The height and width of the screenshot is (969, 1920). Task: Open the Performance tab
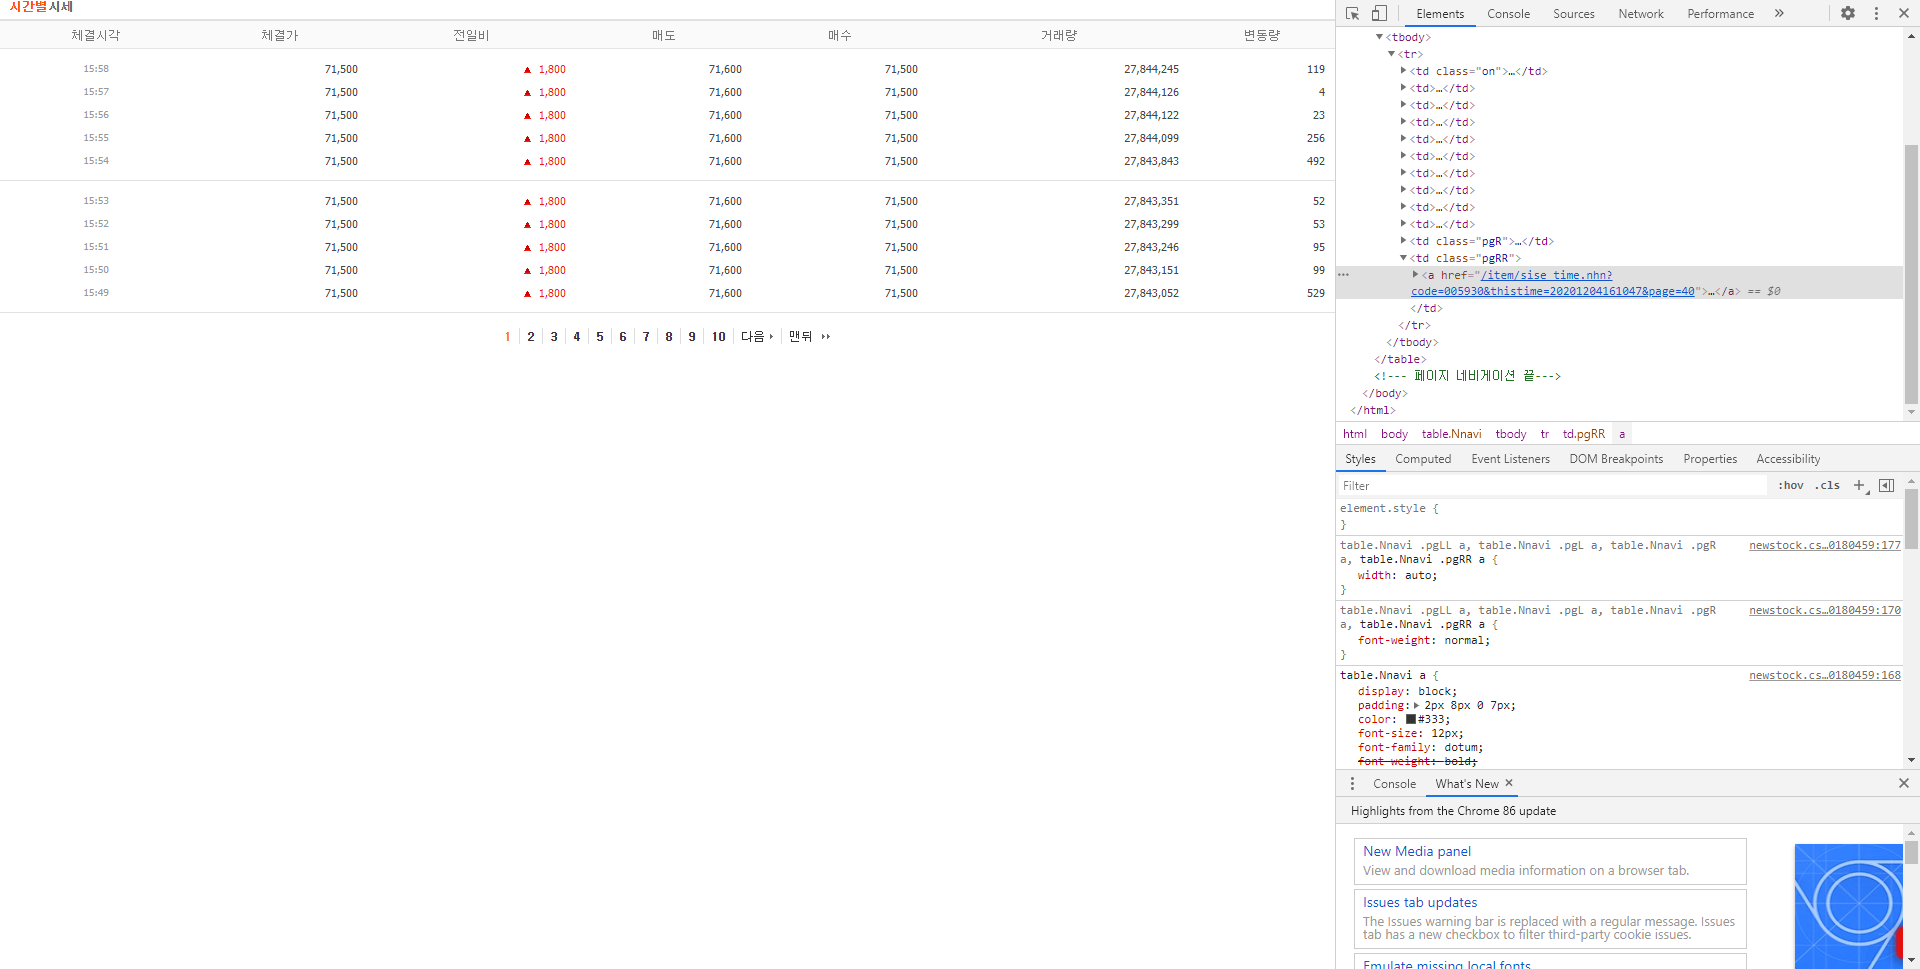(x=1720, y=14)
